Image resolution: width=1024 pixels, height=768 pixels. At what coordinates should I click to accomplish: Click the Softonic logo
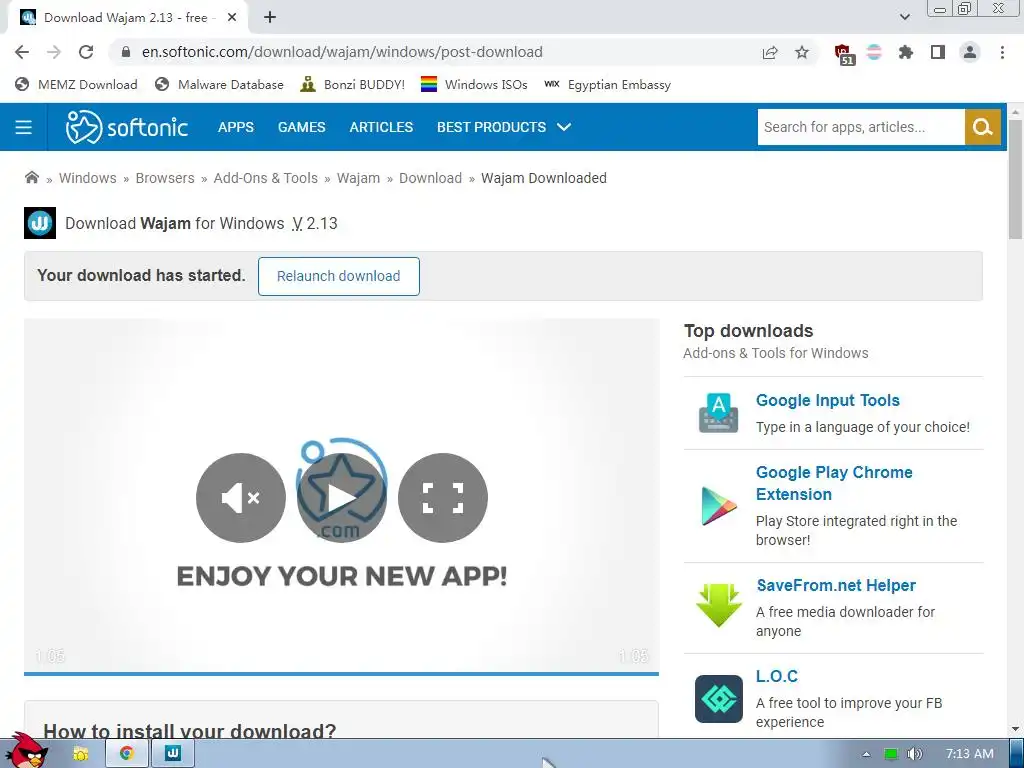[x=127, y=127]
